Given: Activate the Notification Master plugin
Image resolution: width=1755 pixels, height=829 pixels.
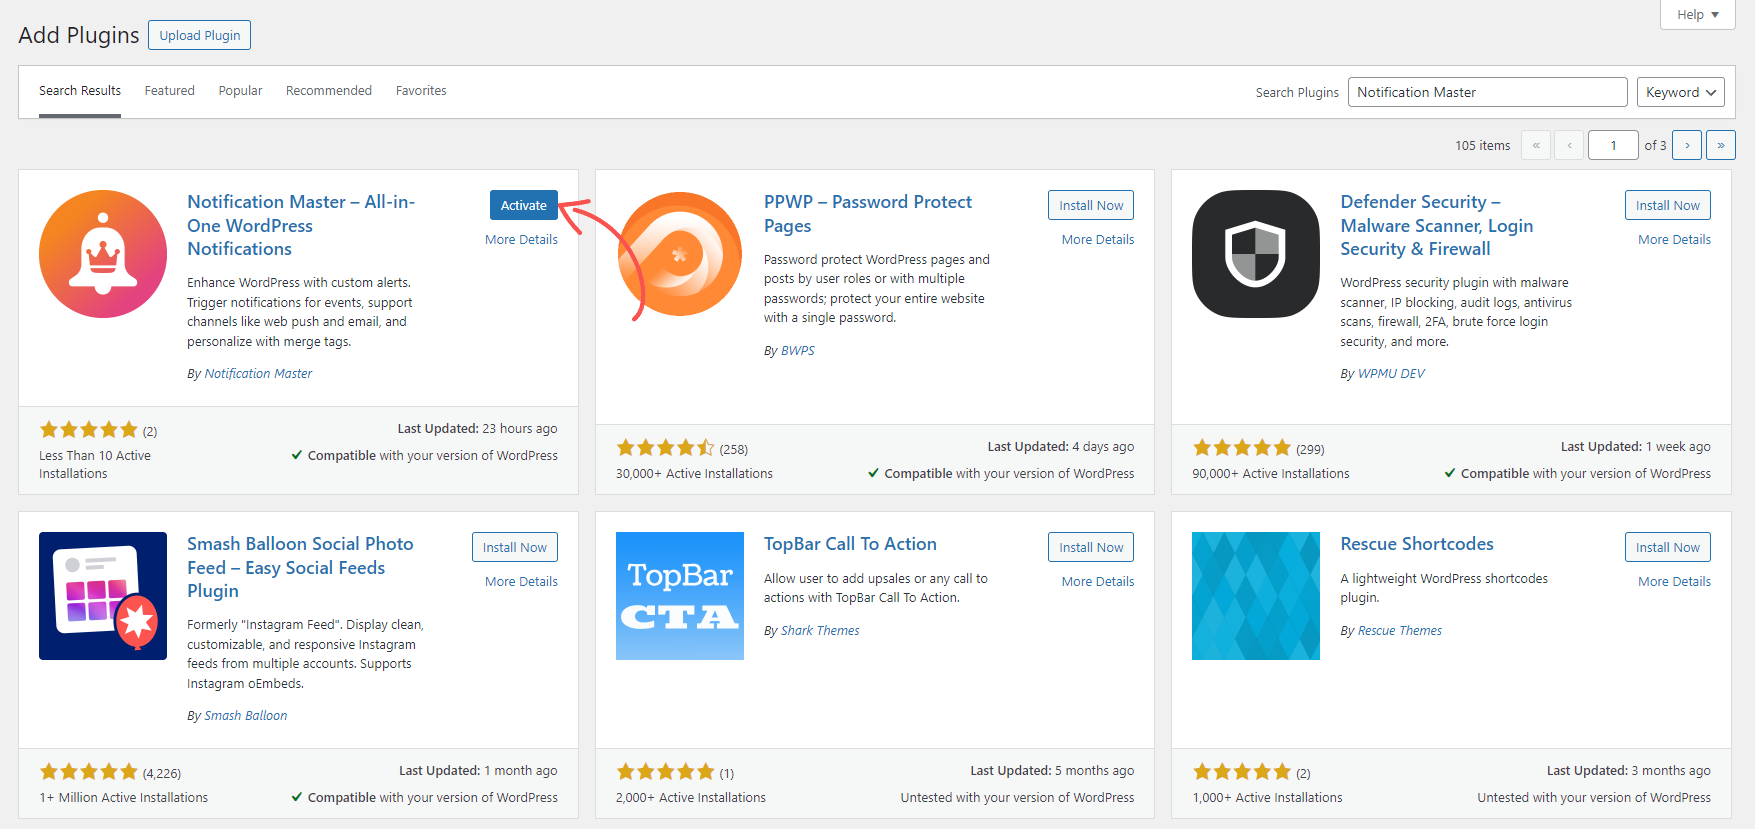Looking at the screenshot, I should pyautogui.click(x=524, y=205).
